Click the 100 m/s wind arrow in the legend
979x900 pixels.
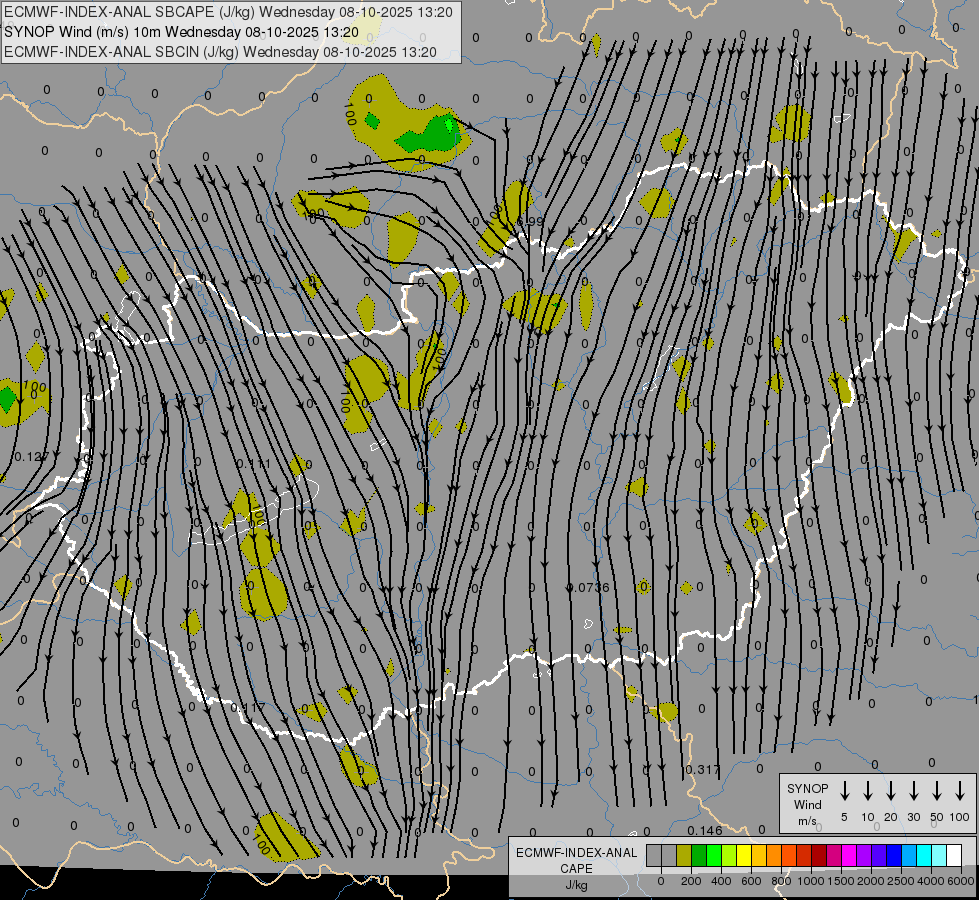[960, 790]
